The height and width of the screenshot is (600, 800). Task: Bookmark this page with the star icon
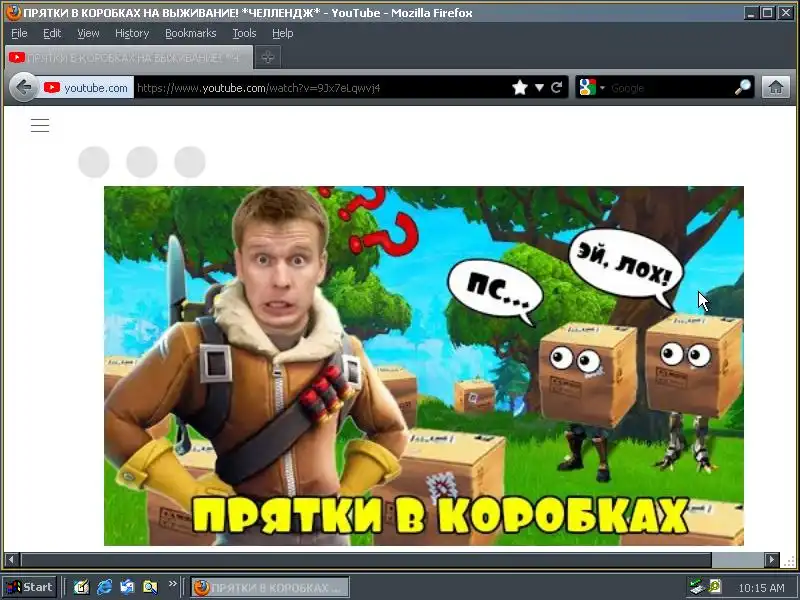click(x=520, y=88)
